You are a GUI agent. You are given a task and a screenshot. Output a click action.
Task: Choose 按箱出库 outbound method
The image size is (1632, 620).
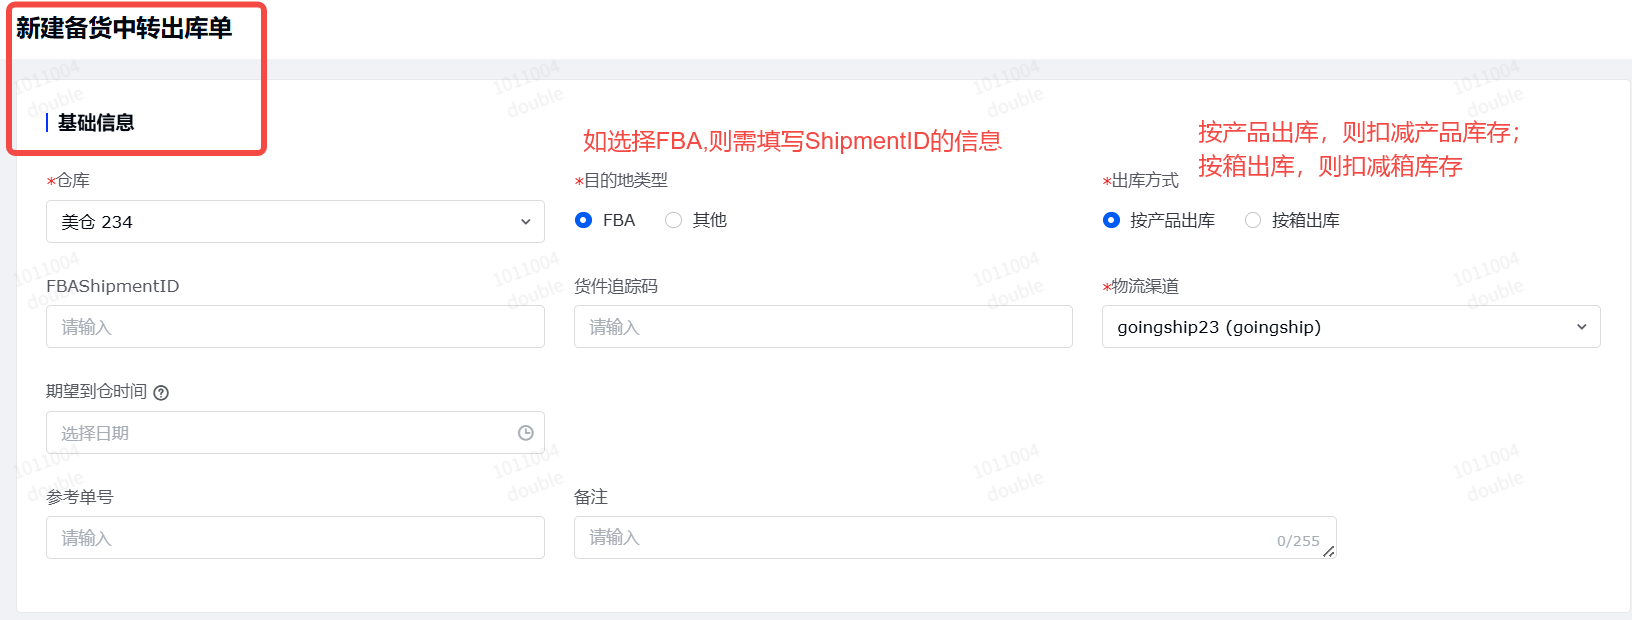coord(1253,220)
